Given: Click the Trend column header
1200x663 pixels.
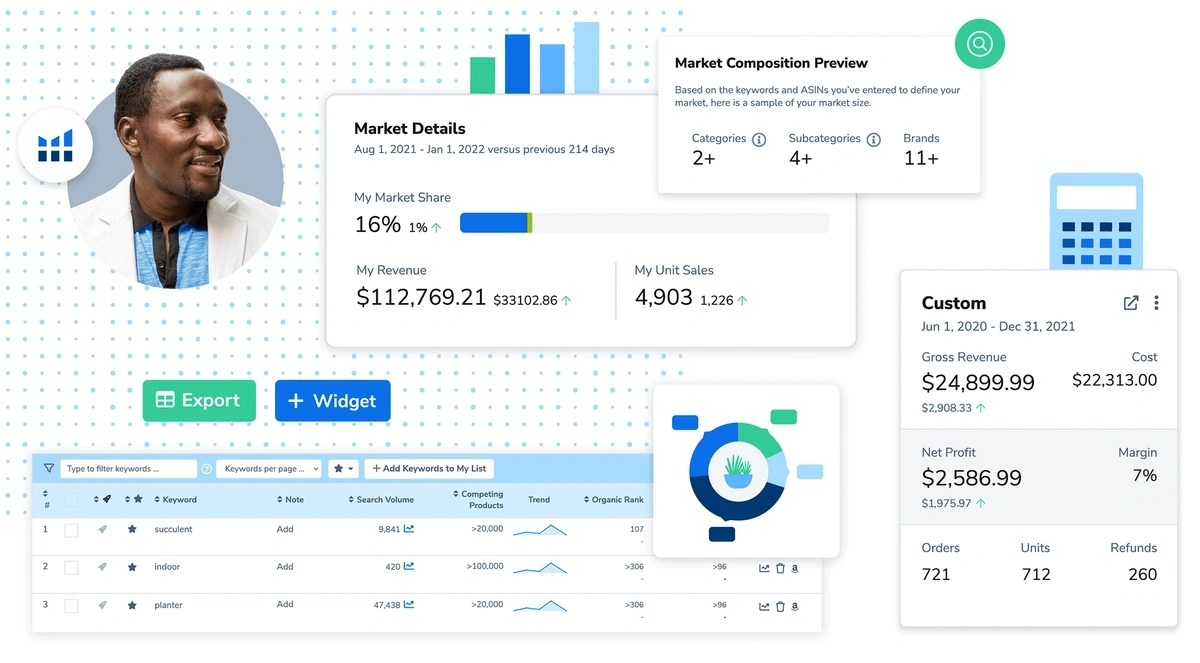Looking at the screenshot, I should click(539, 499).
